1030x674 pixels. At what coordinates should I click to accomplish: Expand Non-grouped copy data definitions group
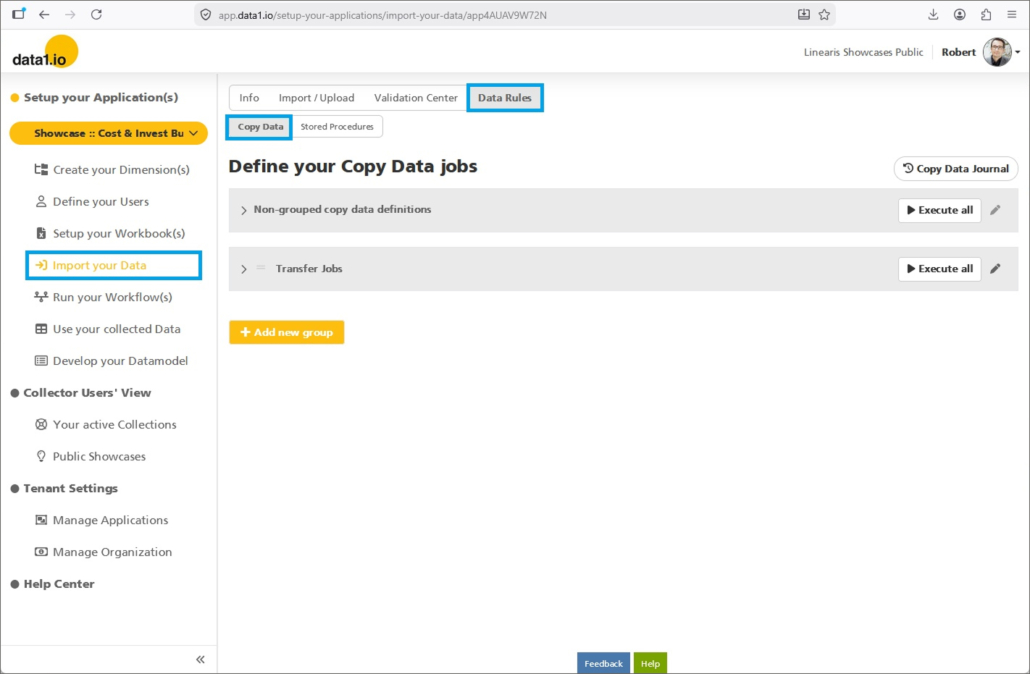tap(244, 210)
